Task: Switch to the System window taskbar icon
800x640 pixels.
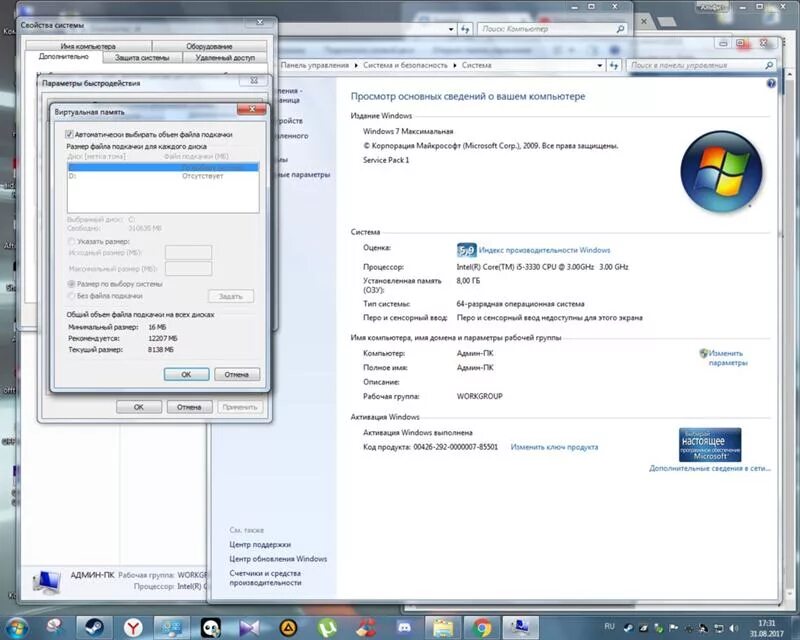Action: [x=521, y=627]
